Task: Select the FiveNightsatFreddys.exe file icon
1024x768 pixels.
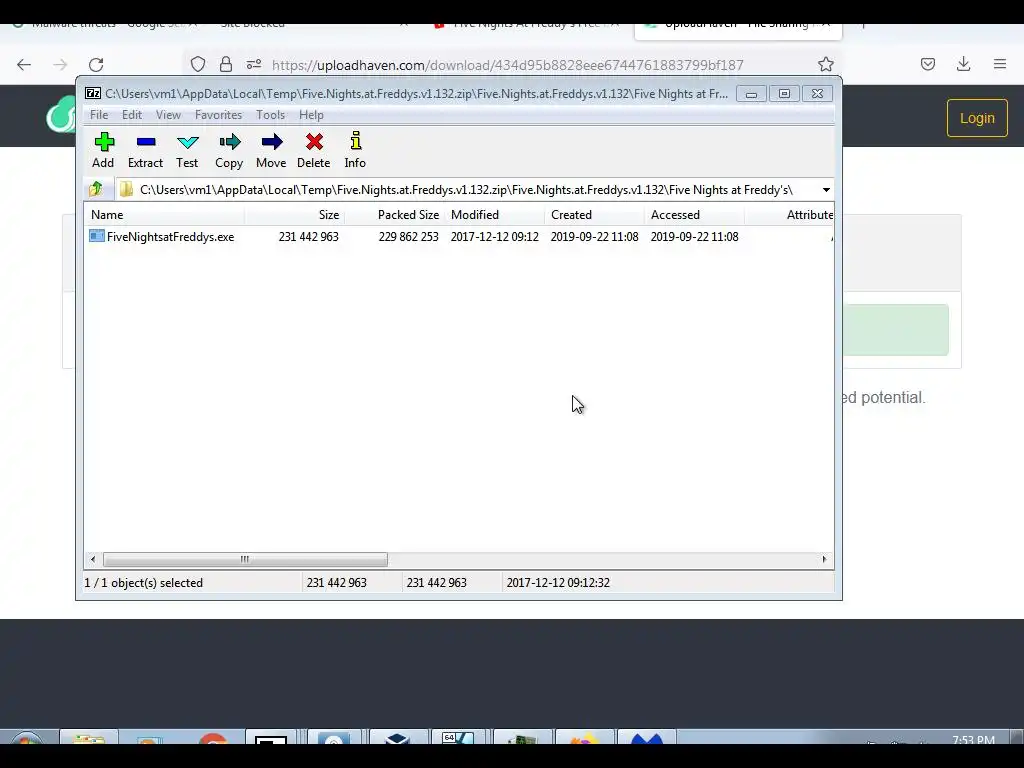Action: (x=97, y=236)
